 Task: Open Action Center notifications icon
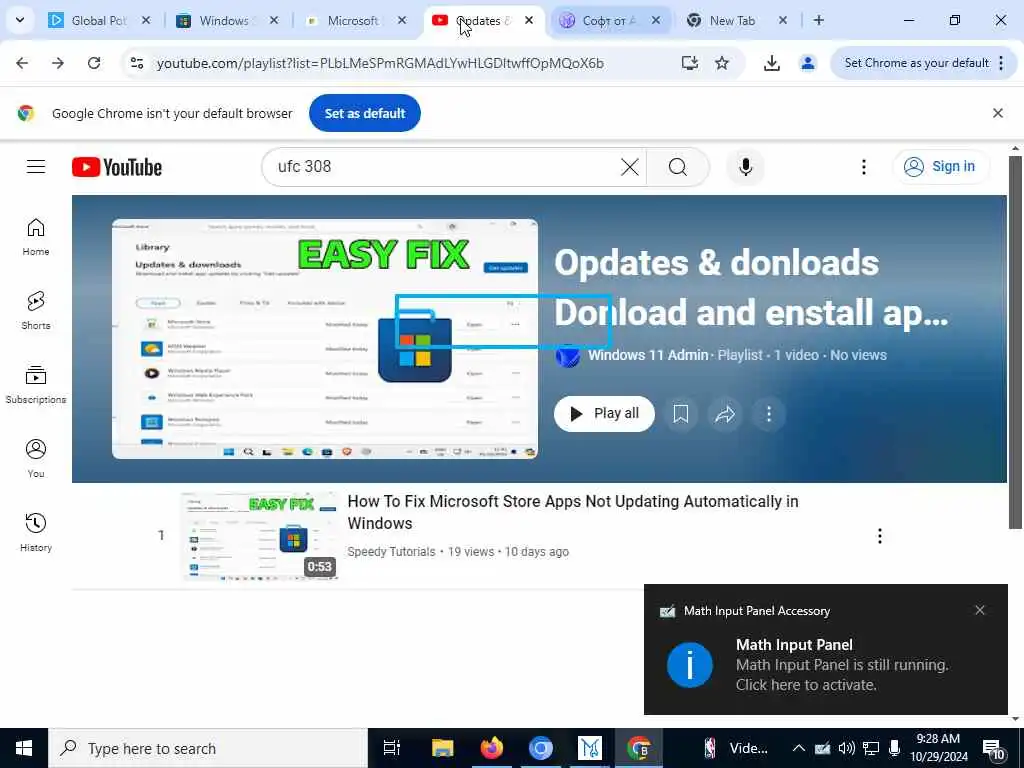[994, 750]
